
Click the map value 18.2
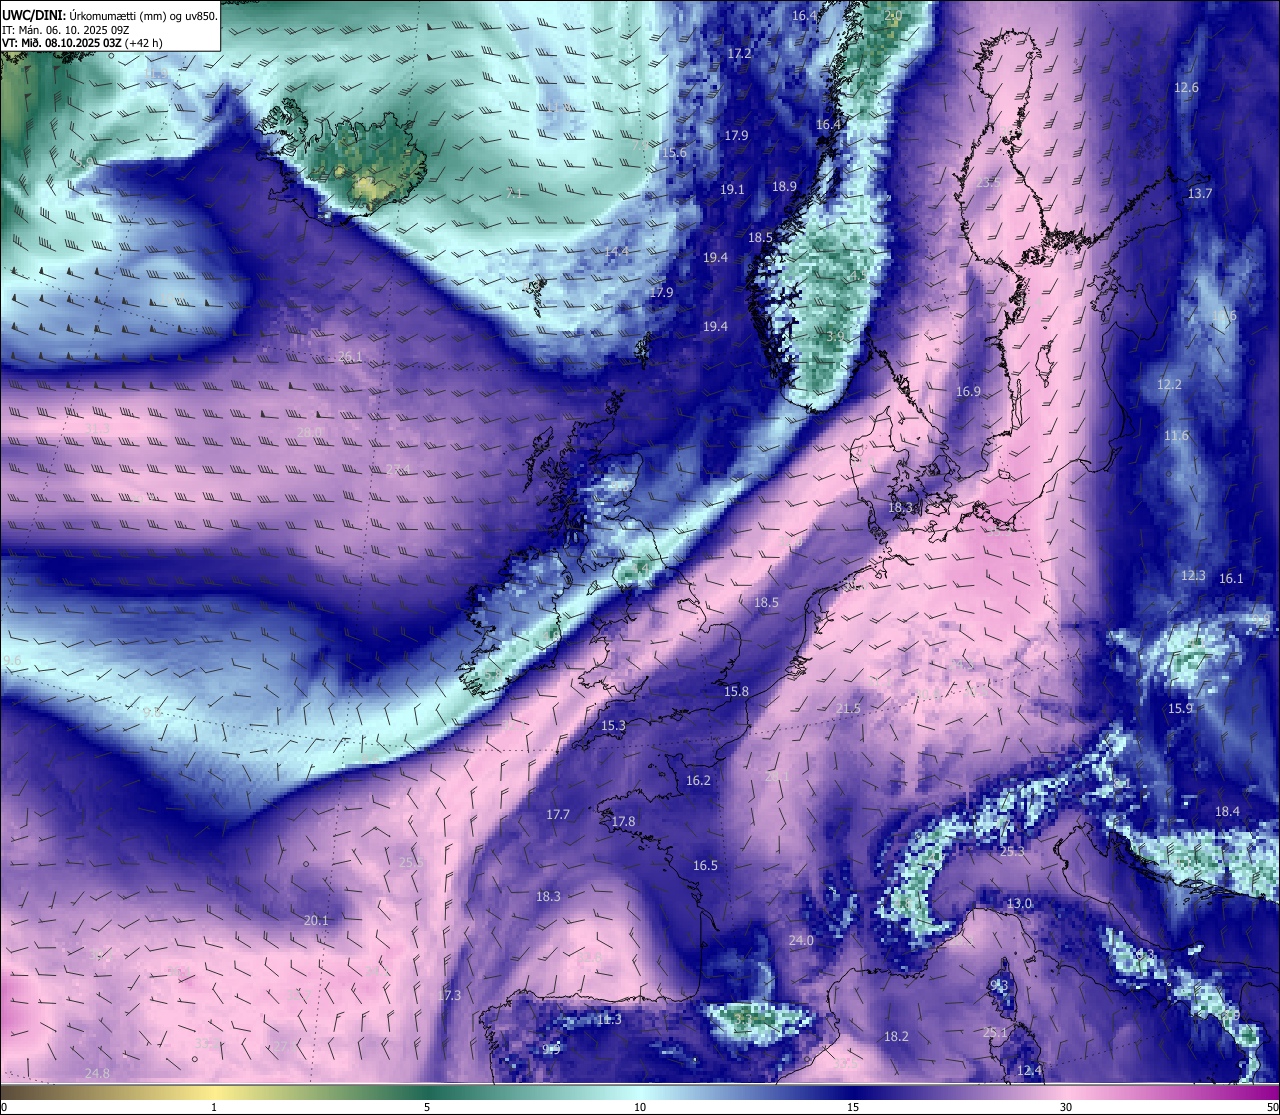point(896,1036)
